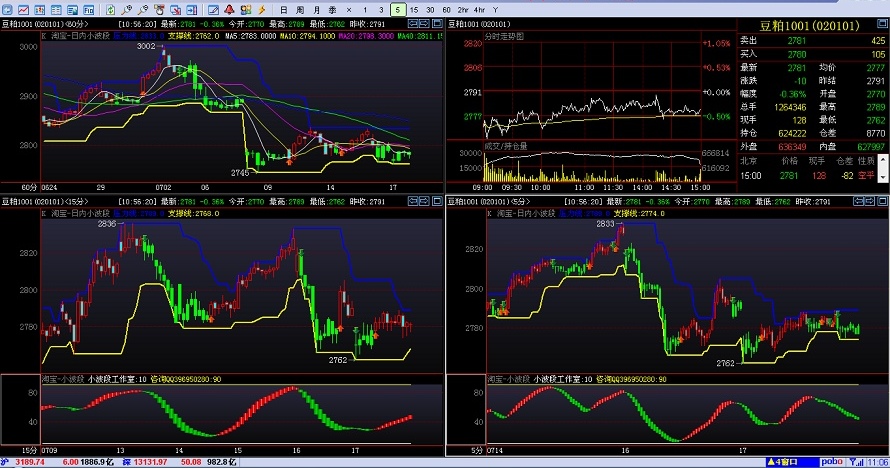
Task: Click the × period toolbar button
Action: pyautogui.click(x=349, y=10)
